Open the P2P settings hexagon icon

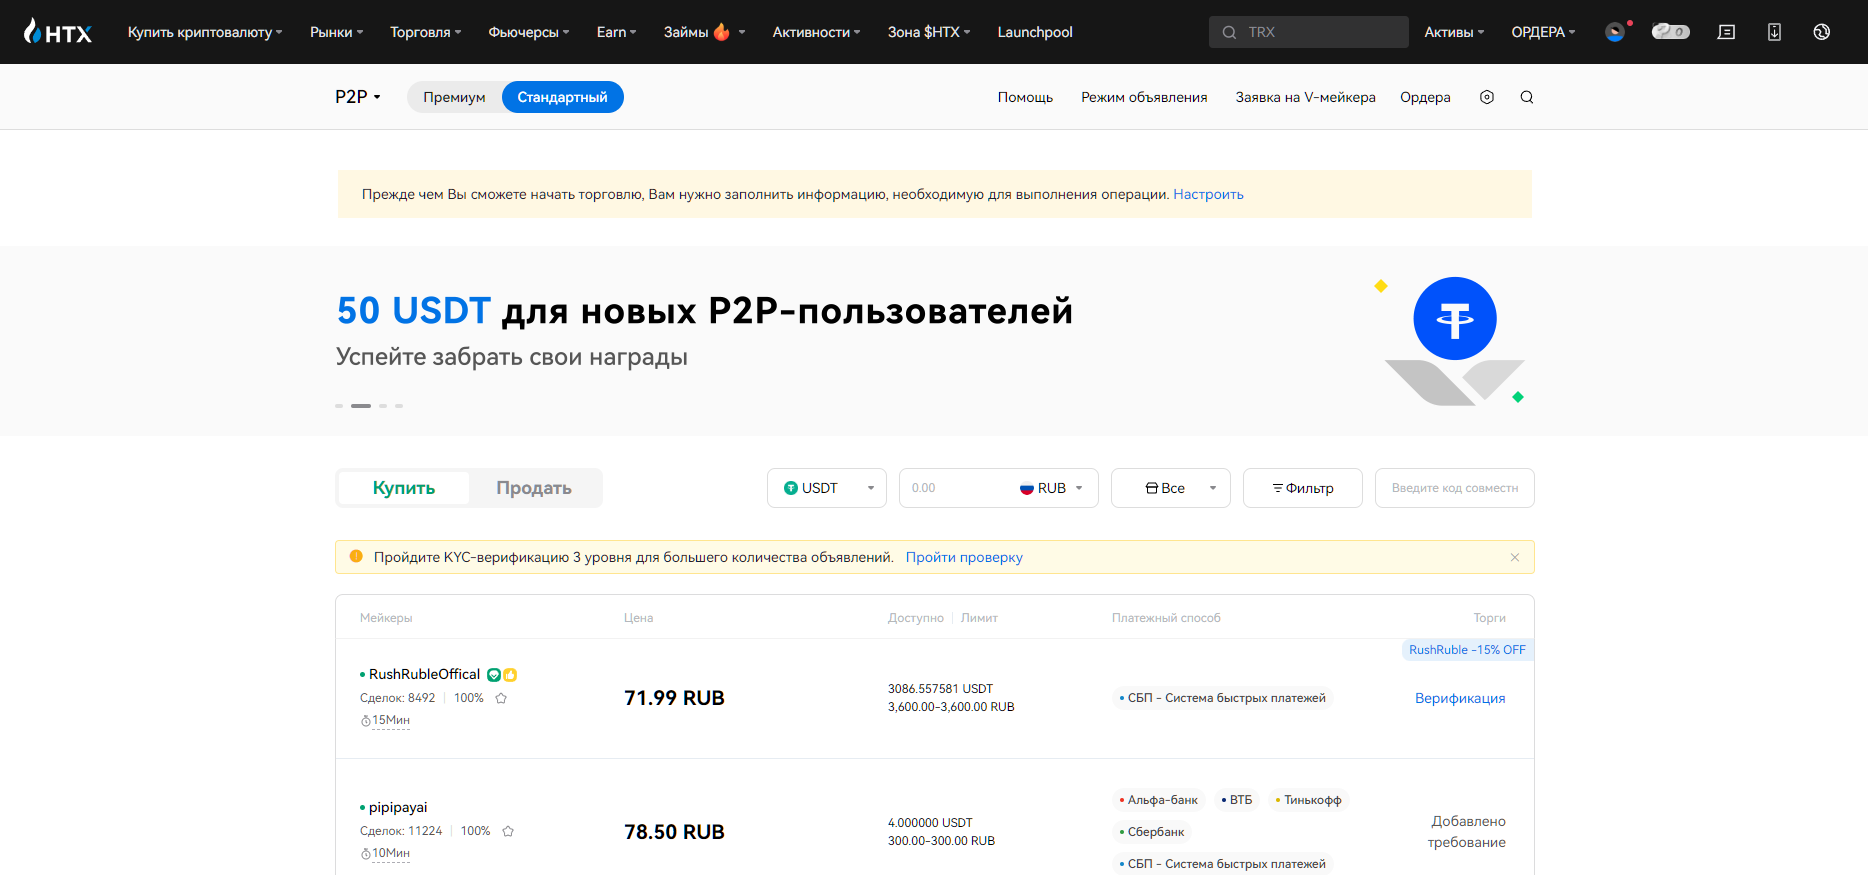[x=1487, y=97]
